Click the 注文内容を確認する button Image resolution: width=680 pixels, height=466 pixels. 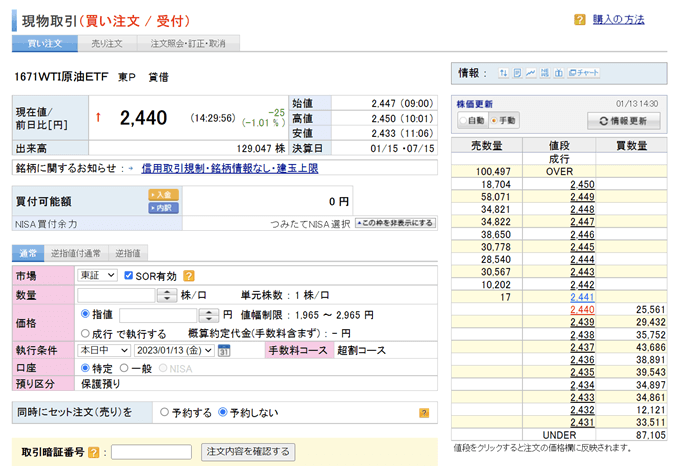248,452
